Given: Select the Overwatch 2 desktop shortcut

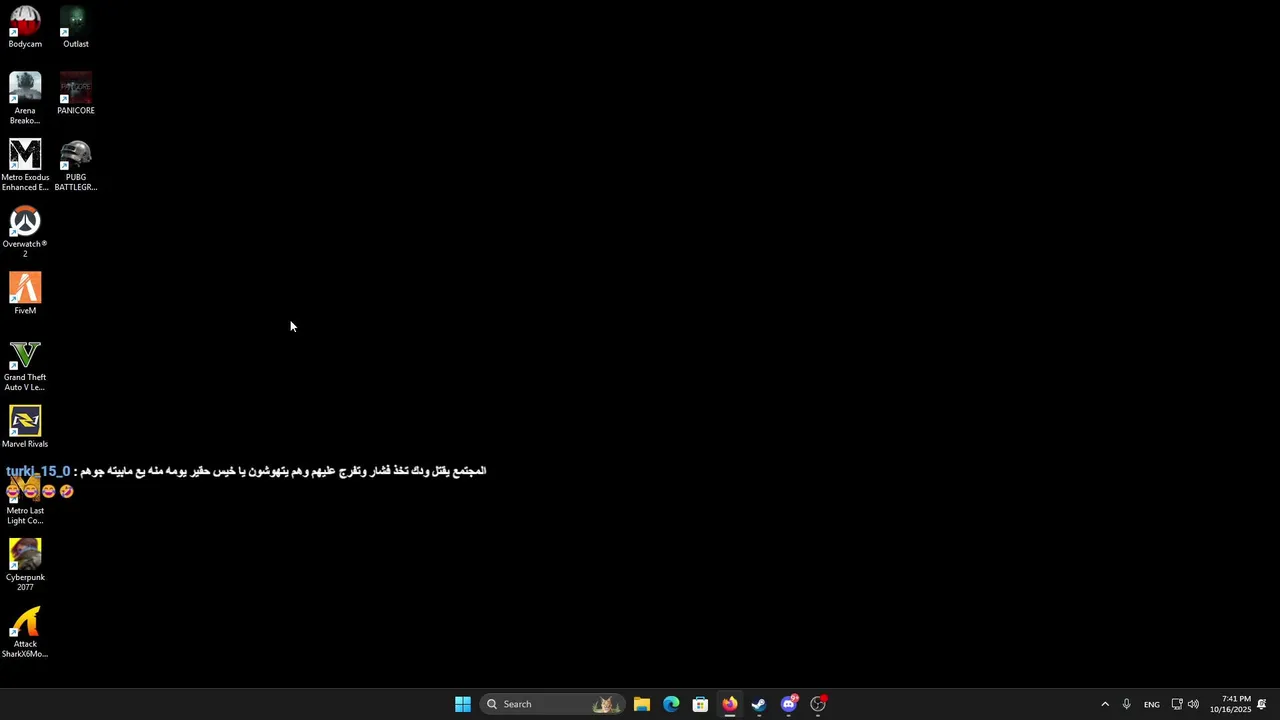Looking at the screenshot, I should click(x=25, y=232).
